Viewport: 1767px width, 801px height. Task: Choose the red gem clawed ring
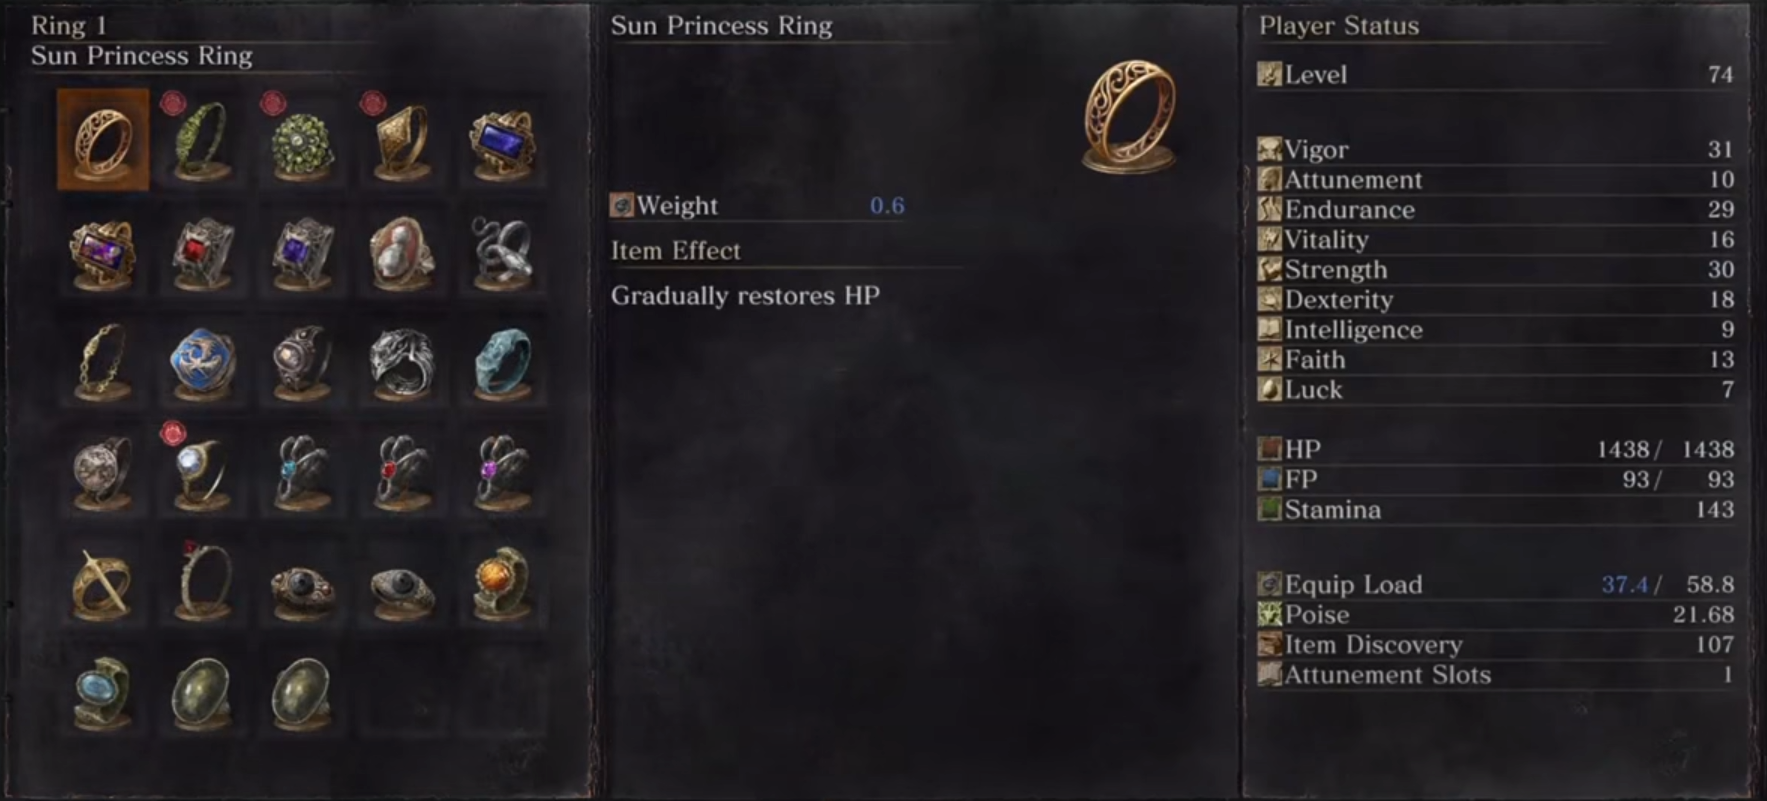(x=403, y=472)
